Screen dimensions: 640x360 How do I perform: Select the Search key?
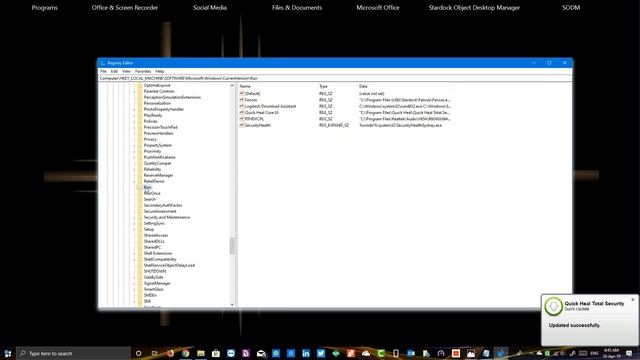(x=149, y=199)
